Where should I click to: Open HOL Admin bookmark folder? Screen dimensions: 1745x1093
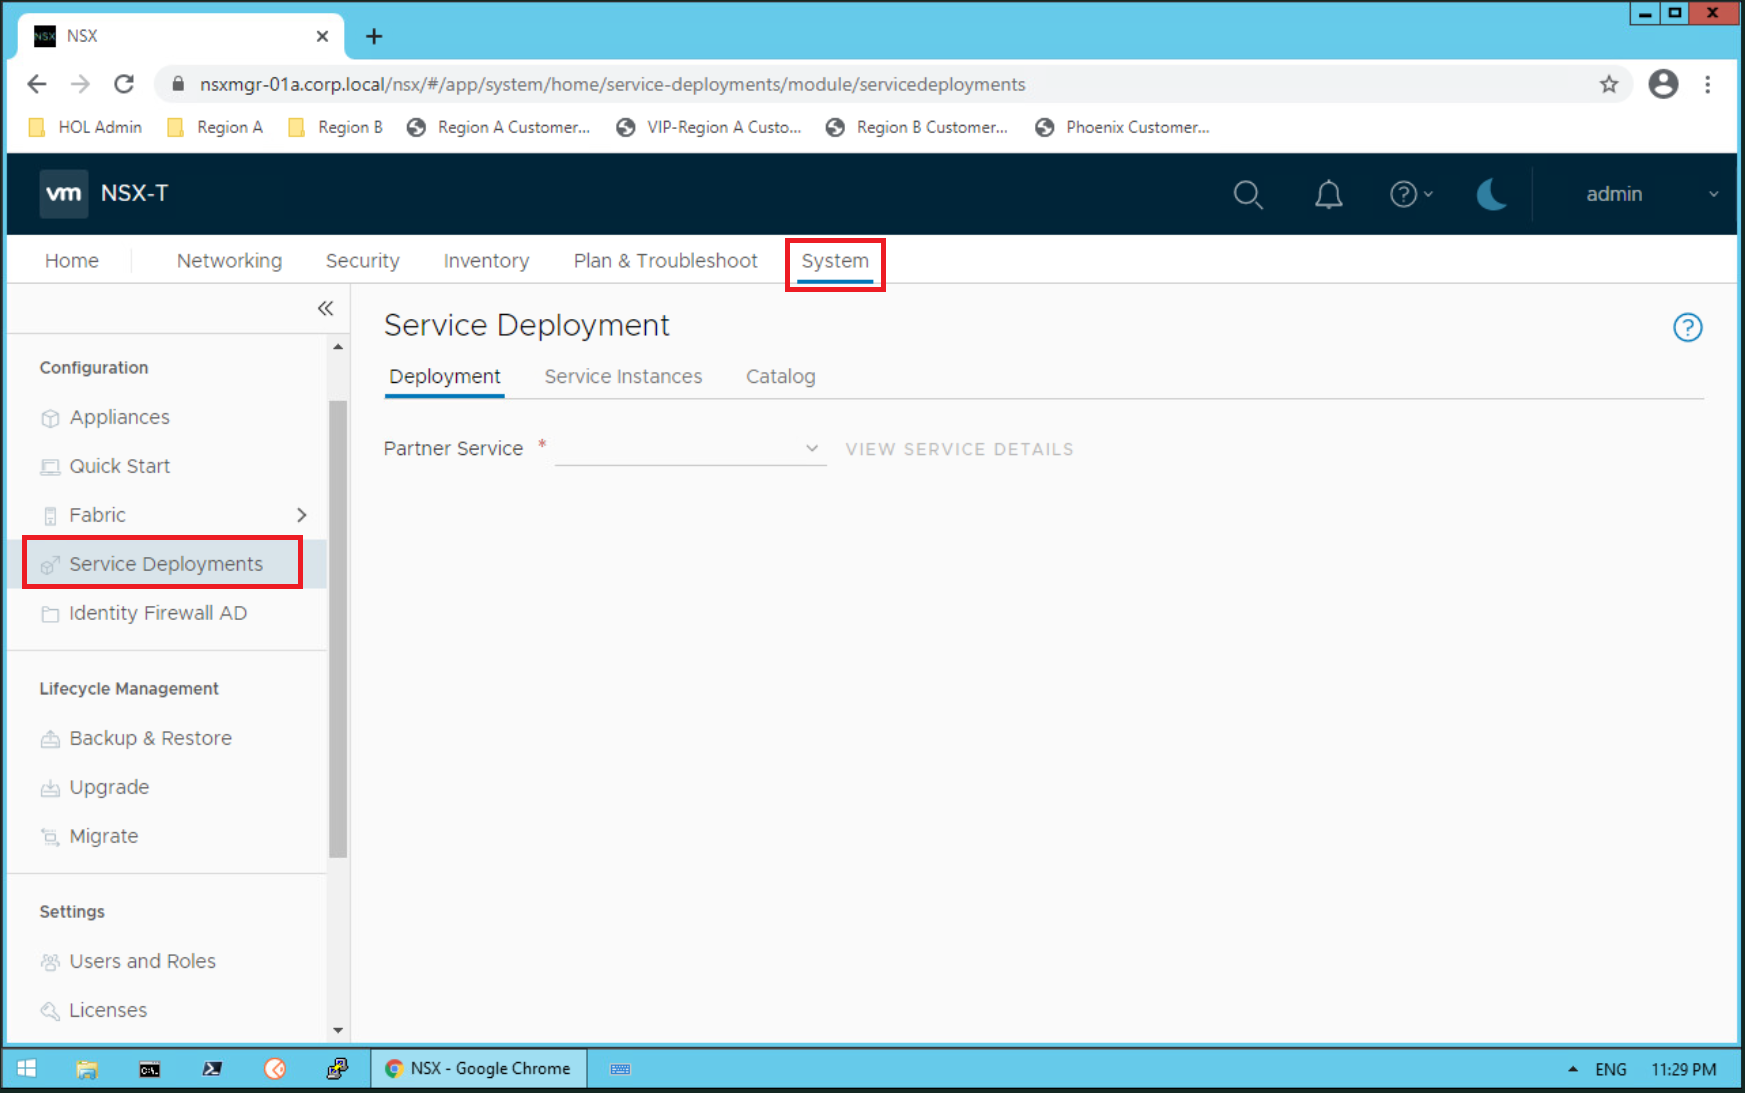point(86,127)
